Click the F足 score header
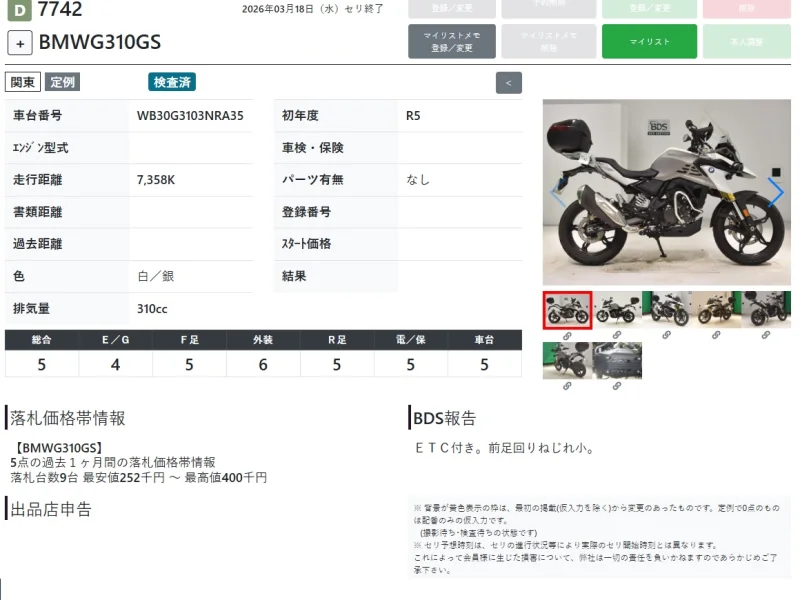The height and width of the screenshot is (600, 800). pyautogui.click(x=189, y=340)
